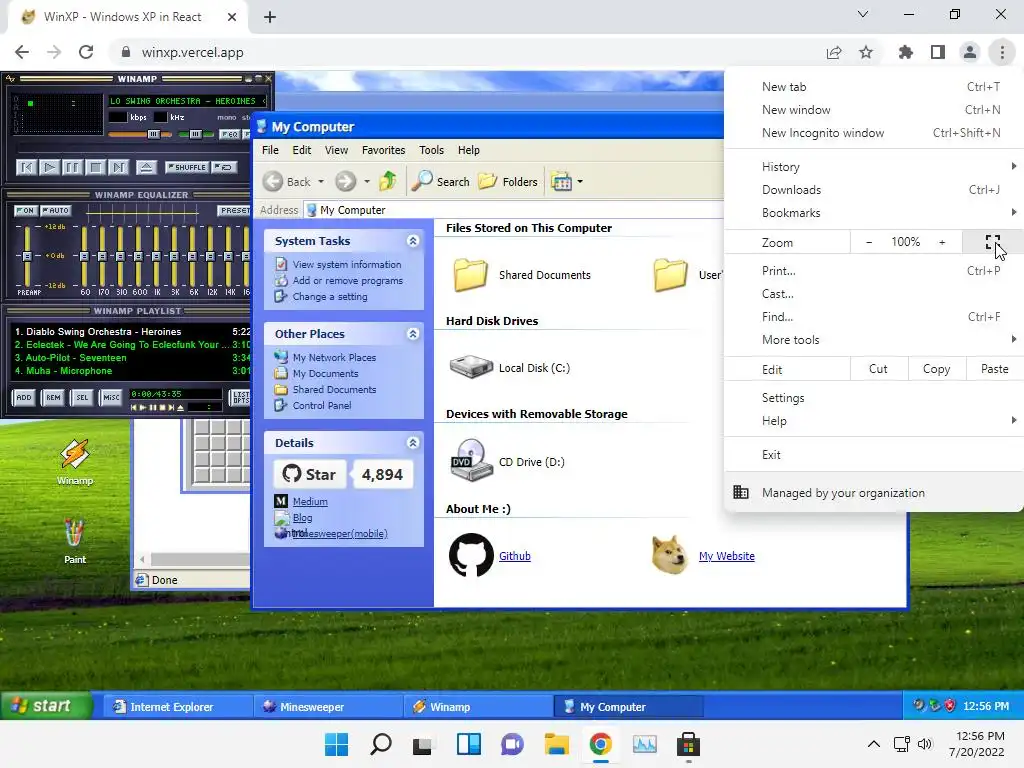Screen dimensions: 1024x768
Task: Click the song seek bar in Winamp
Action: pos(131,150)
